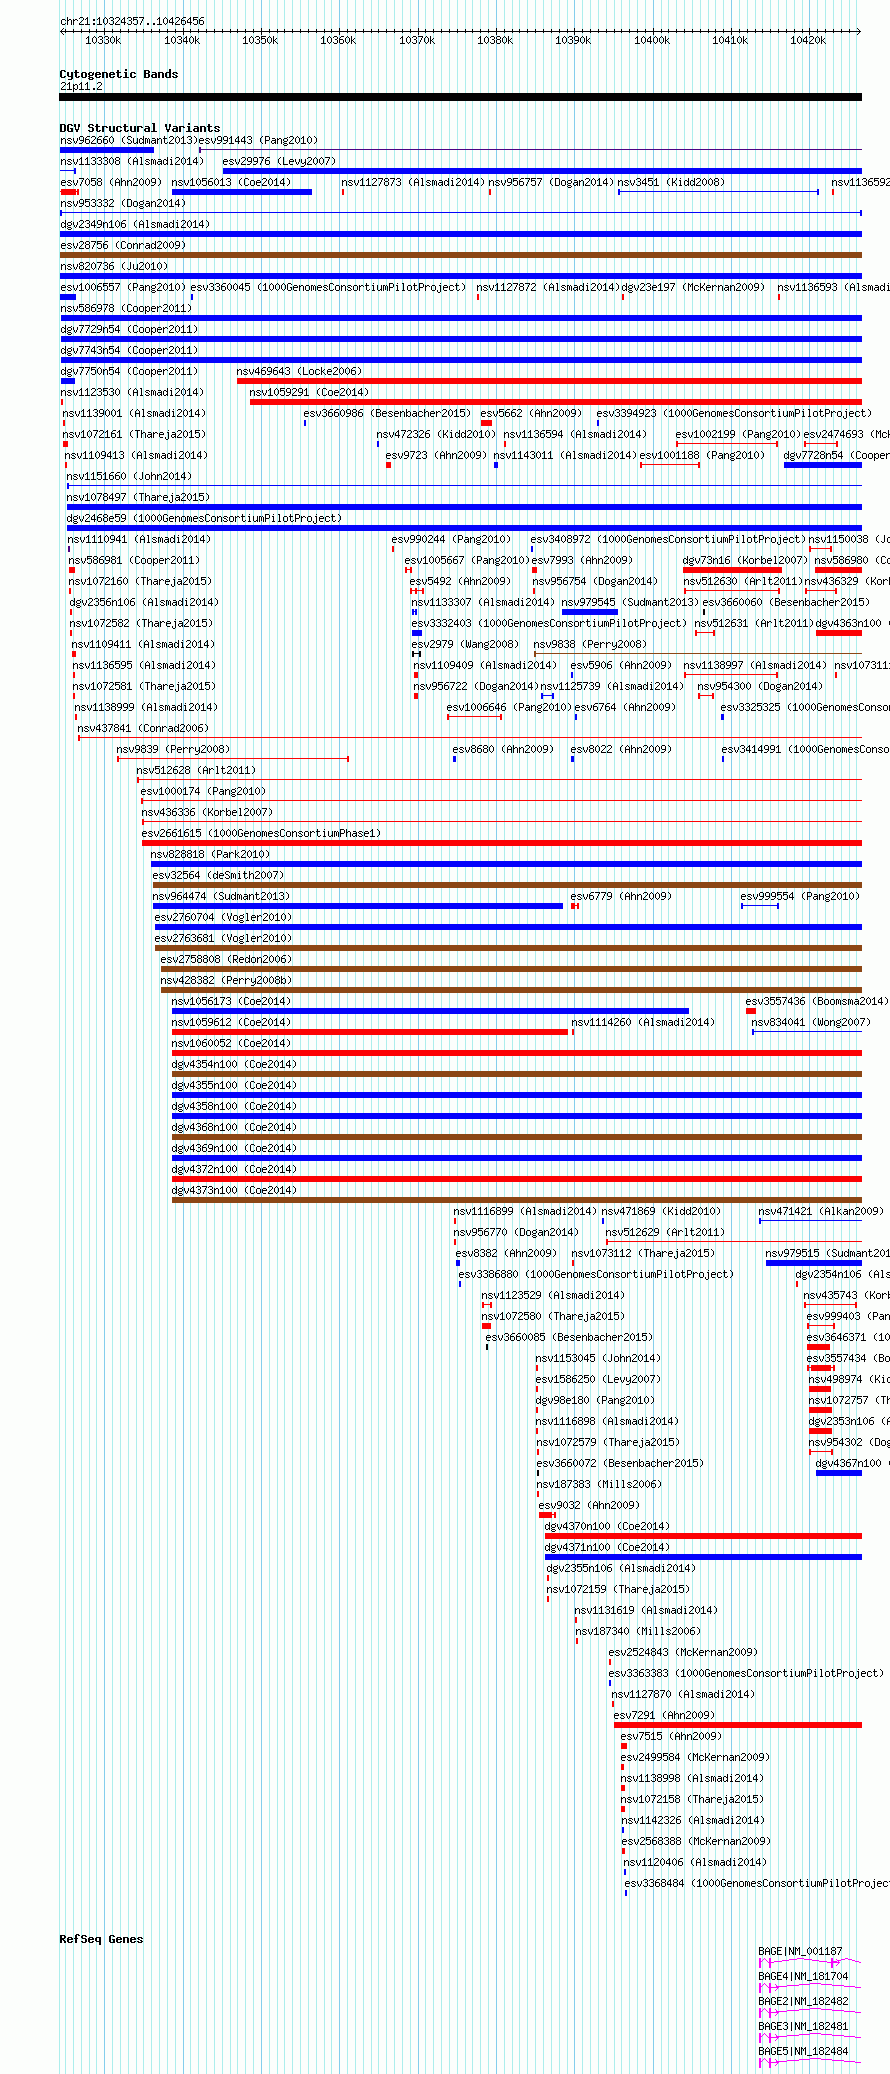Click the DGV Structural Variants track title

pyautogui.click(x=140, y=128)
